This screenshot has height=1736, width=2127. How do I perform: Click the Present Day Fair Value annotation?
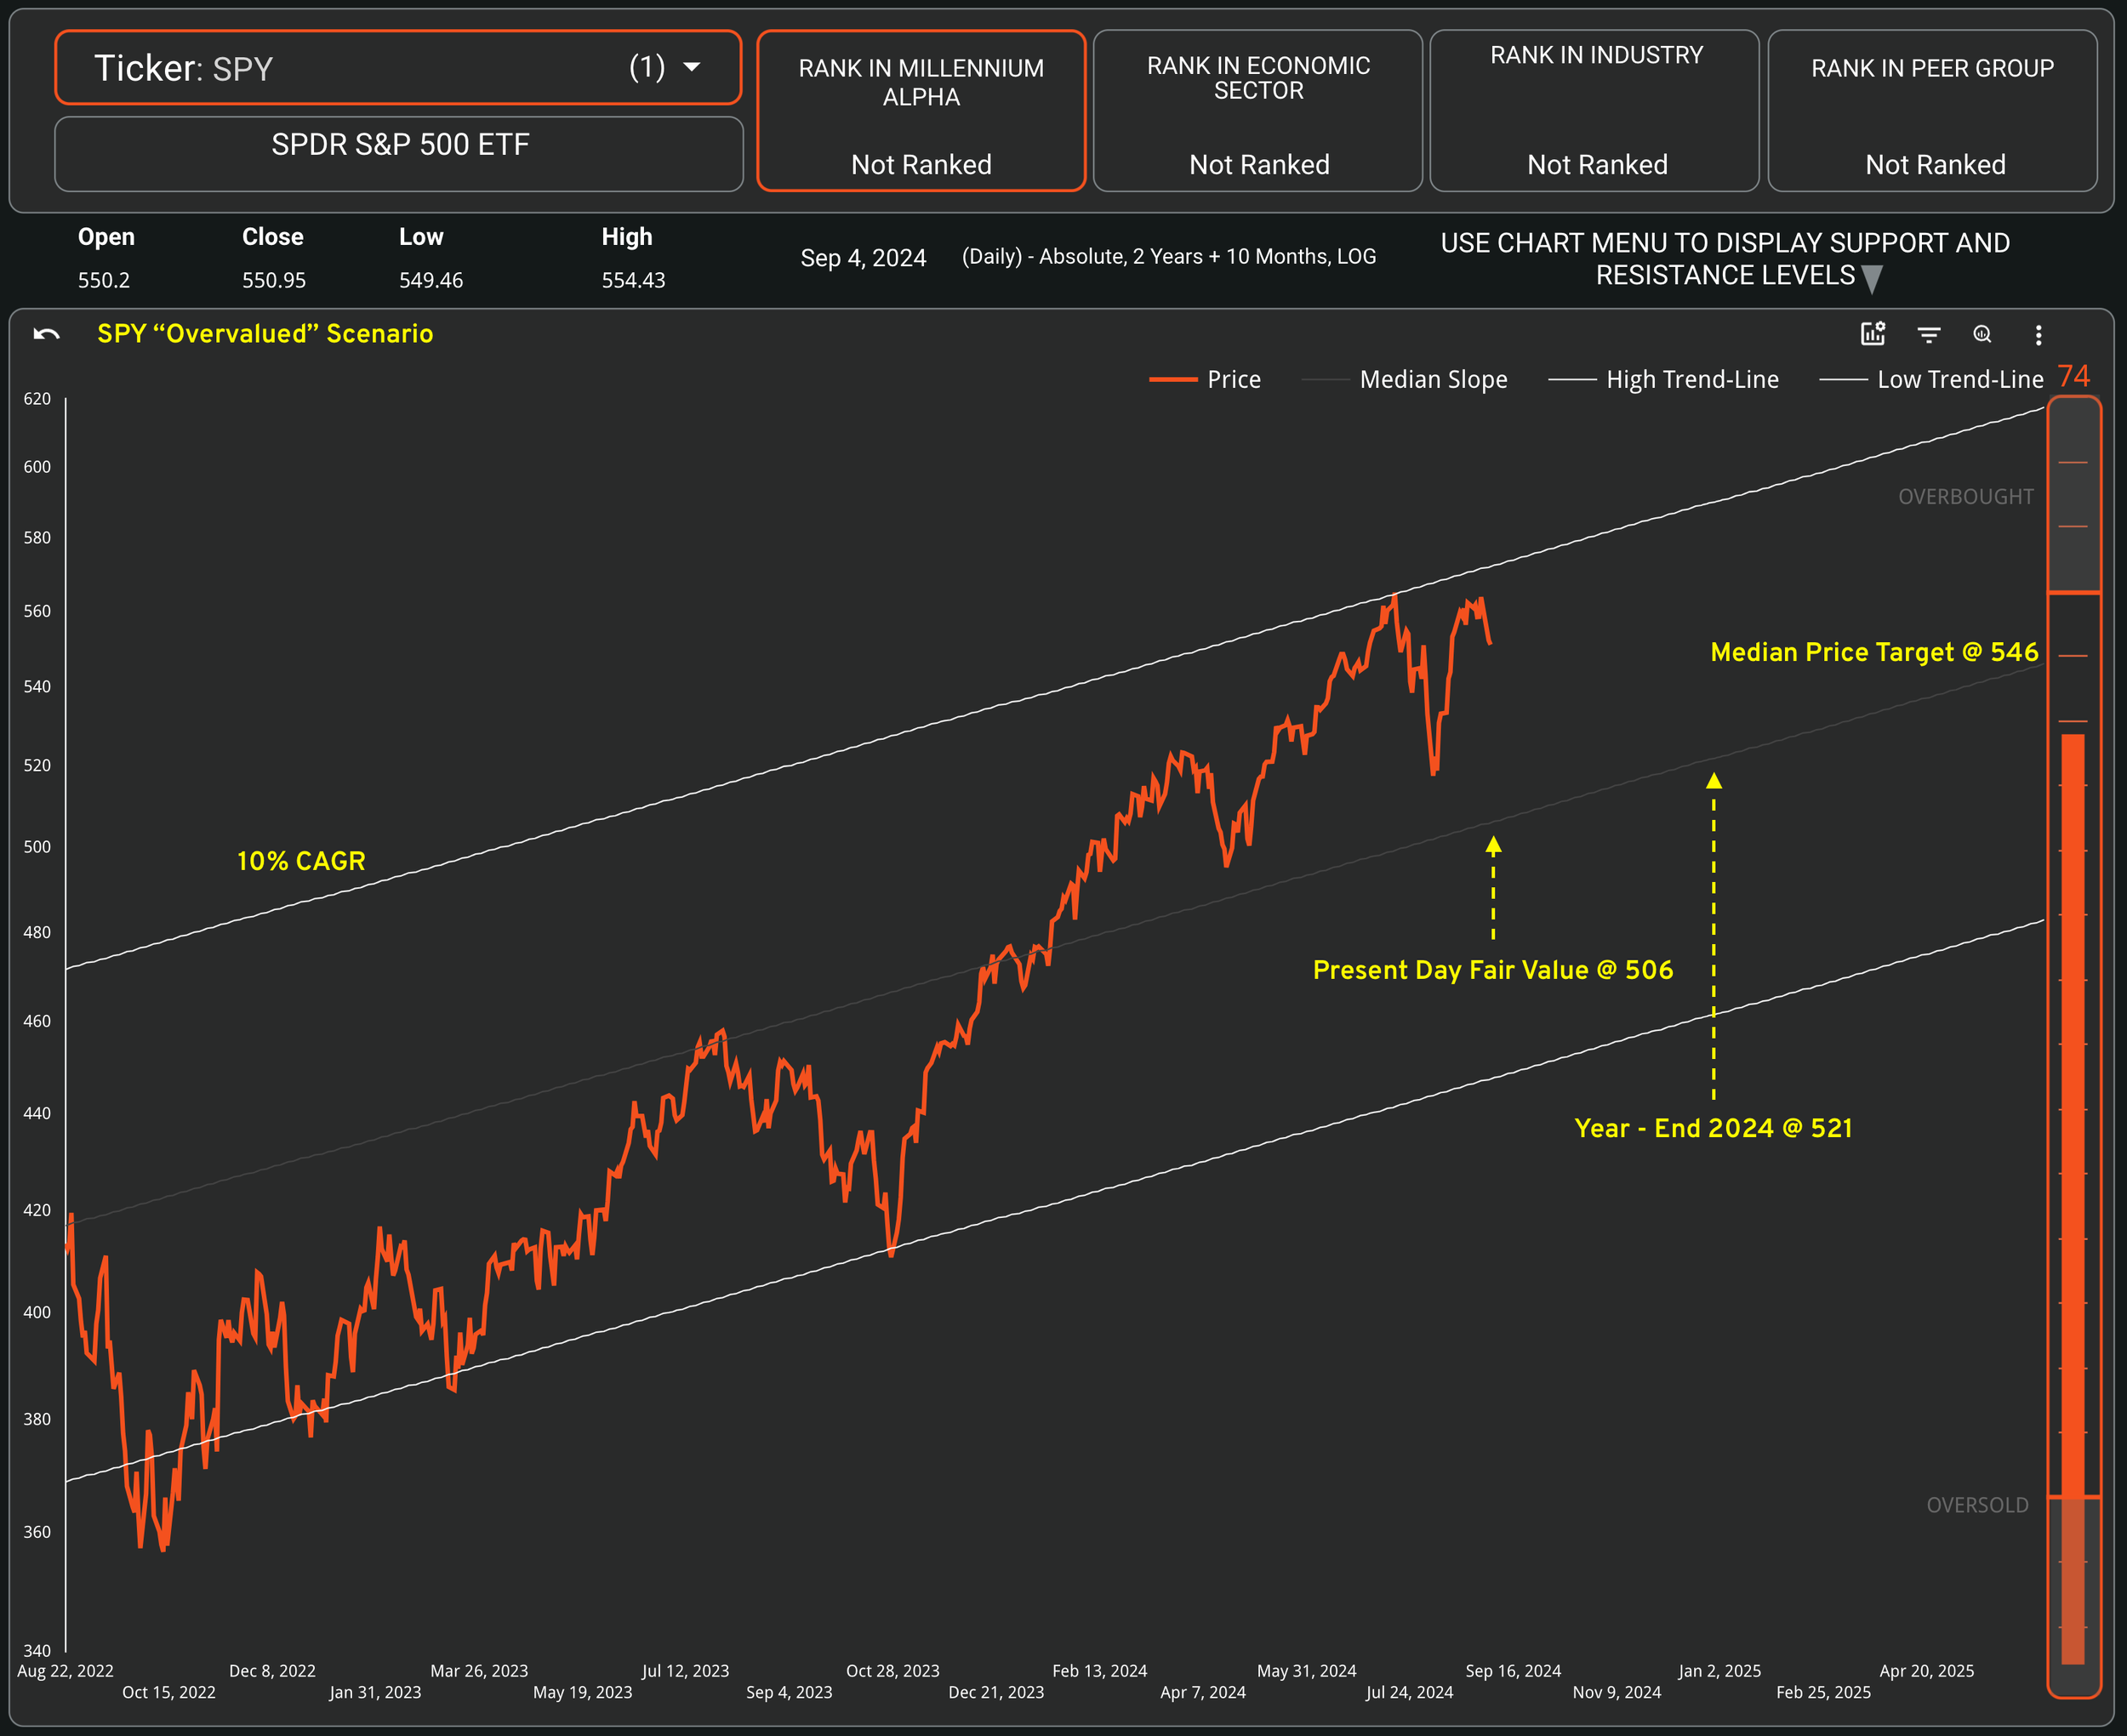pos(1492,970)
